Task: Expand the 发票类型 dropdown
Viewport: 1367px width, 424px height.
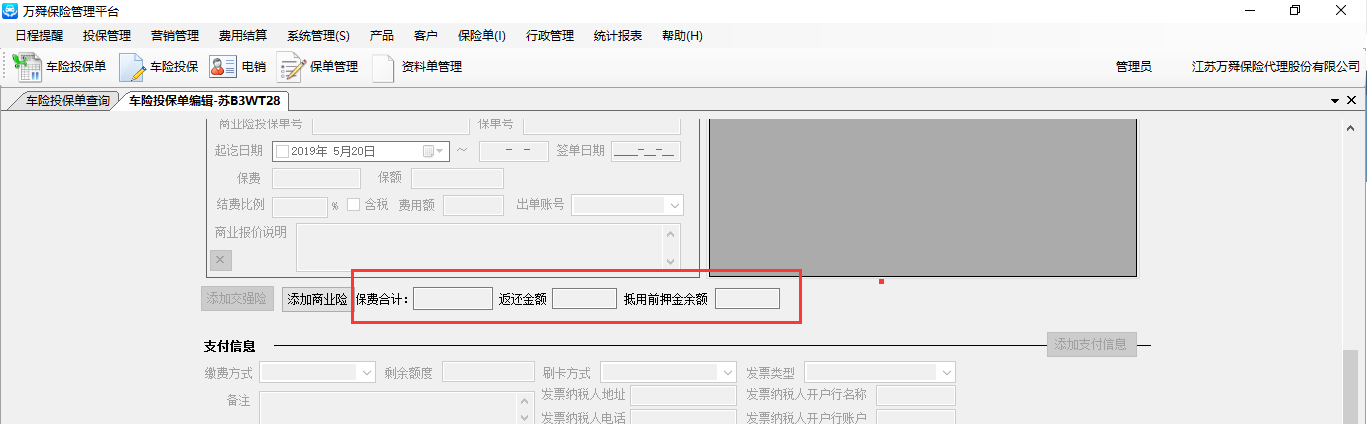Action: coord(946,372)
